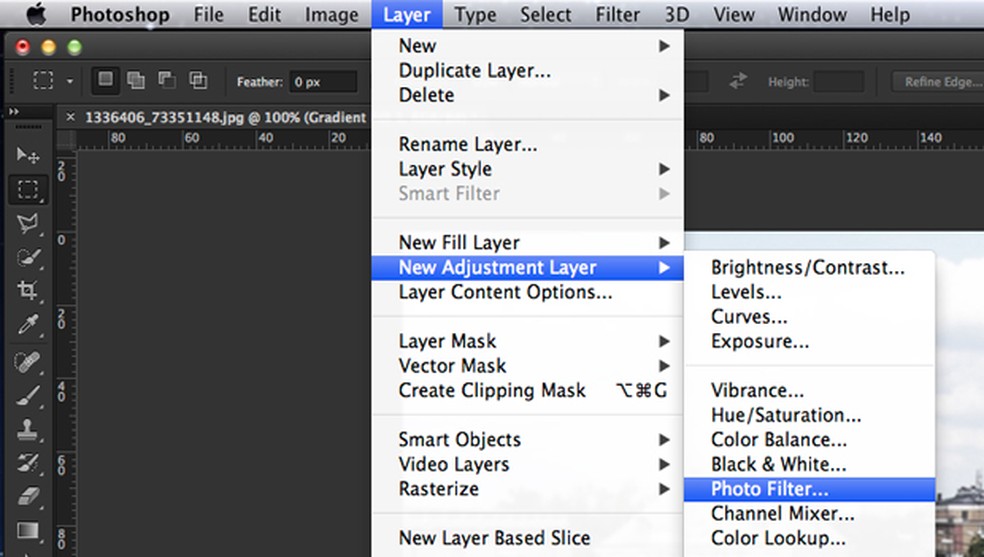
Task: Select the Crop tool
Action: pos(28,290)
